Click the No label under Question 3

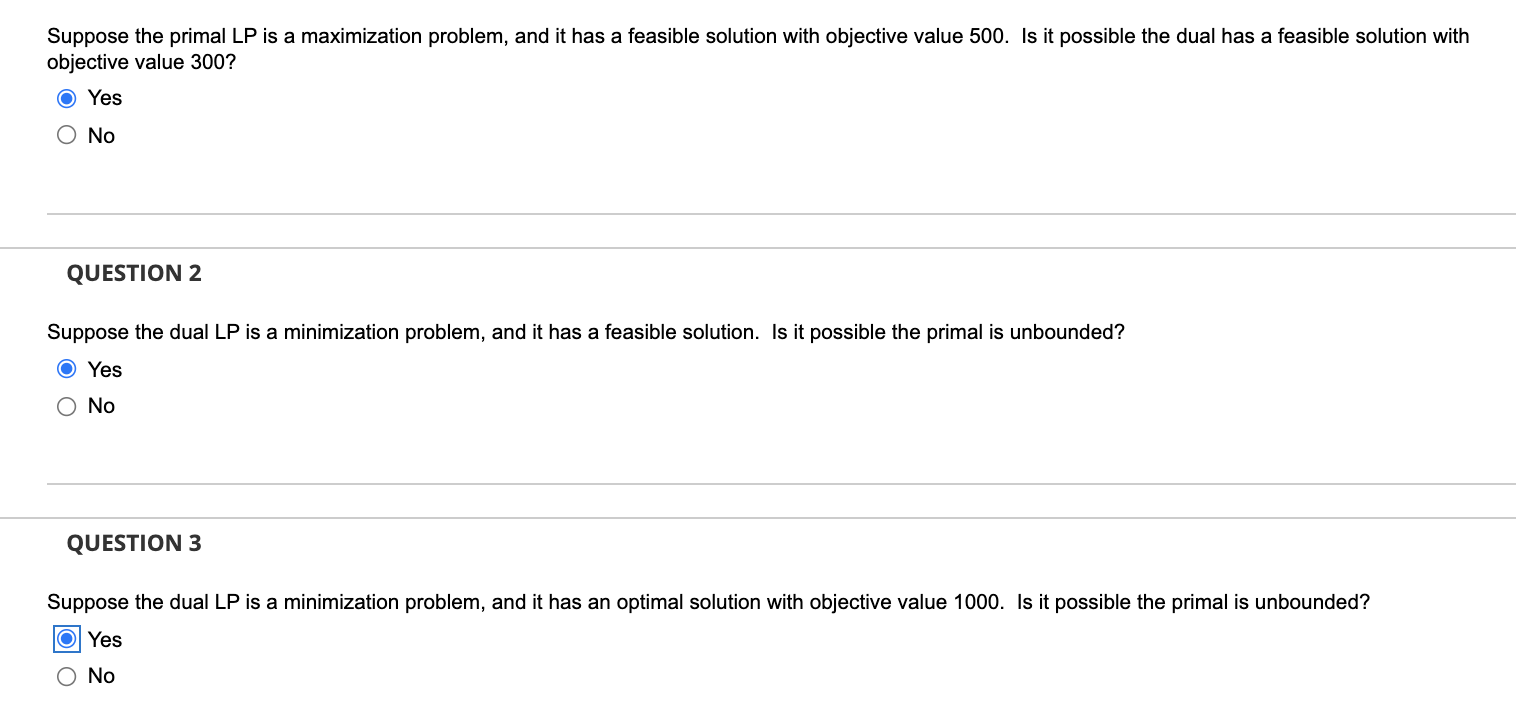point(101,676)
